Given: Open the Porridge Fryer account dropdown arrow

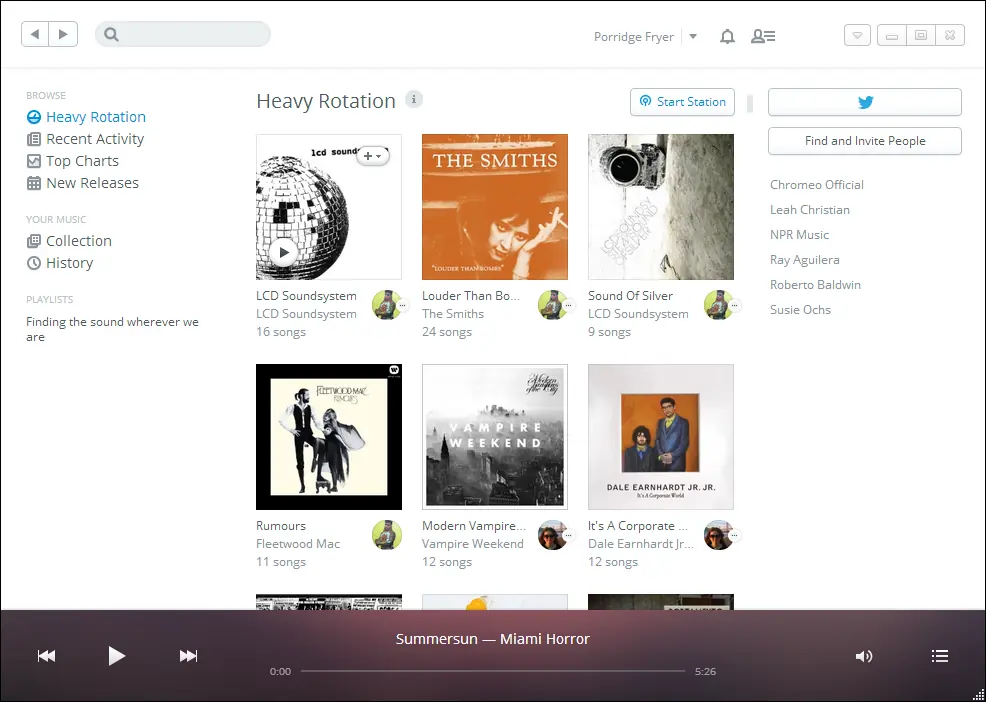Looking at the screenshot, I should [x=693, y=36].
